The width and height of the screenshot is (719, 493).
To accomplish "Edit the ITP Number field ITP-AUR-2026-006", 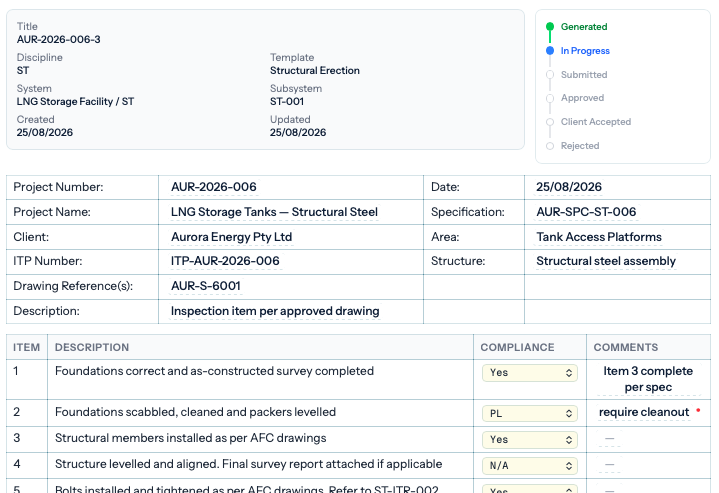I will coord(225,261).
